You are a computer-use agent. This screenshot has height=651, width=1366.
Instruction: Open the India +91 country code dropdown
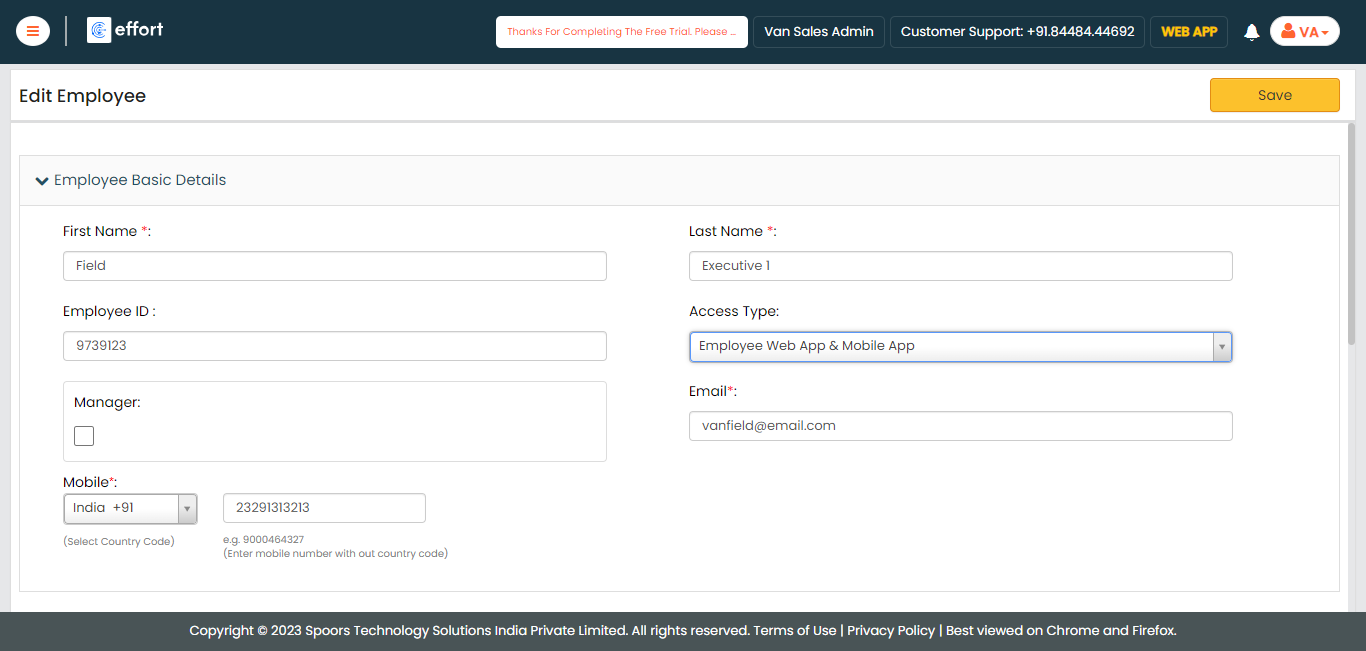130,508
